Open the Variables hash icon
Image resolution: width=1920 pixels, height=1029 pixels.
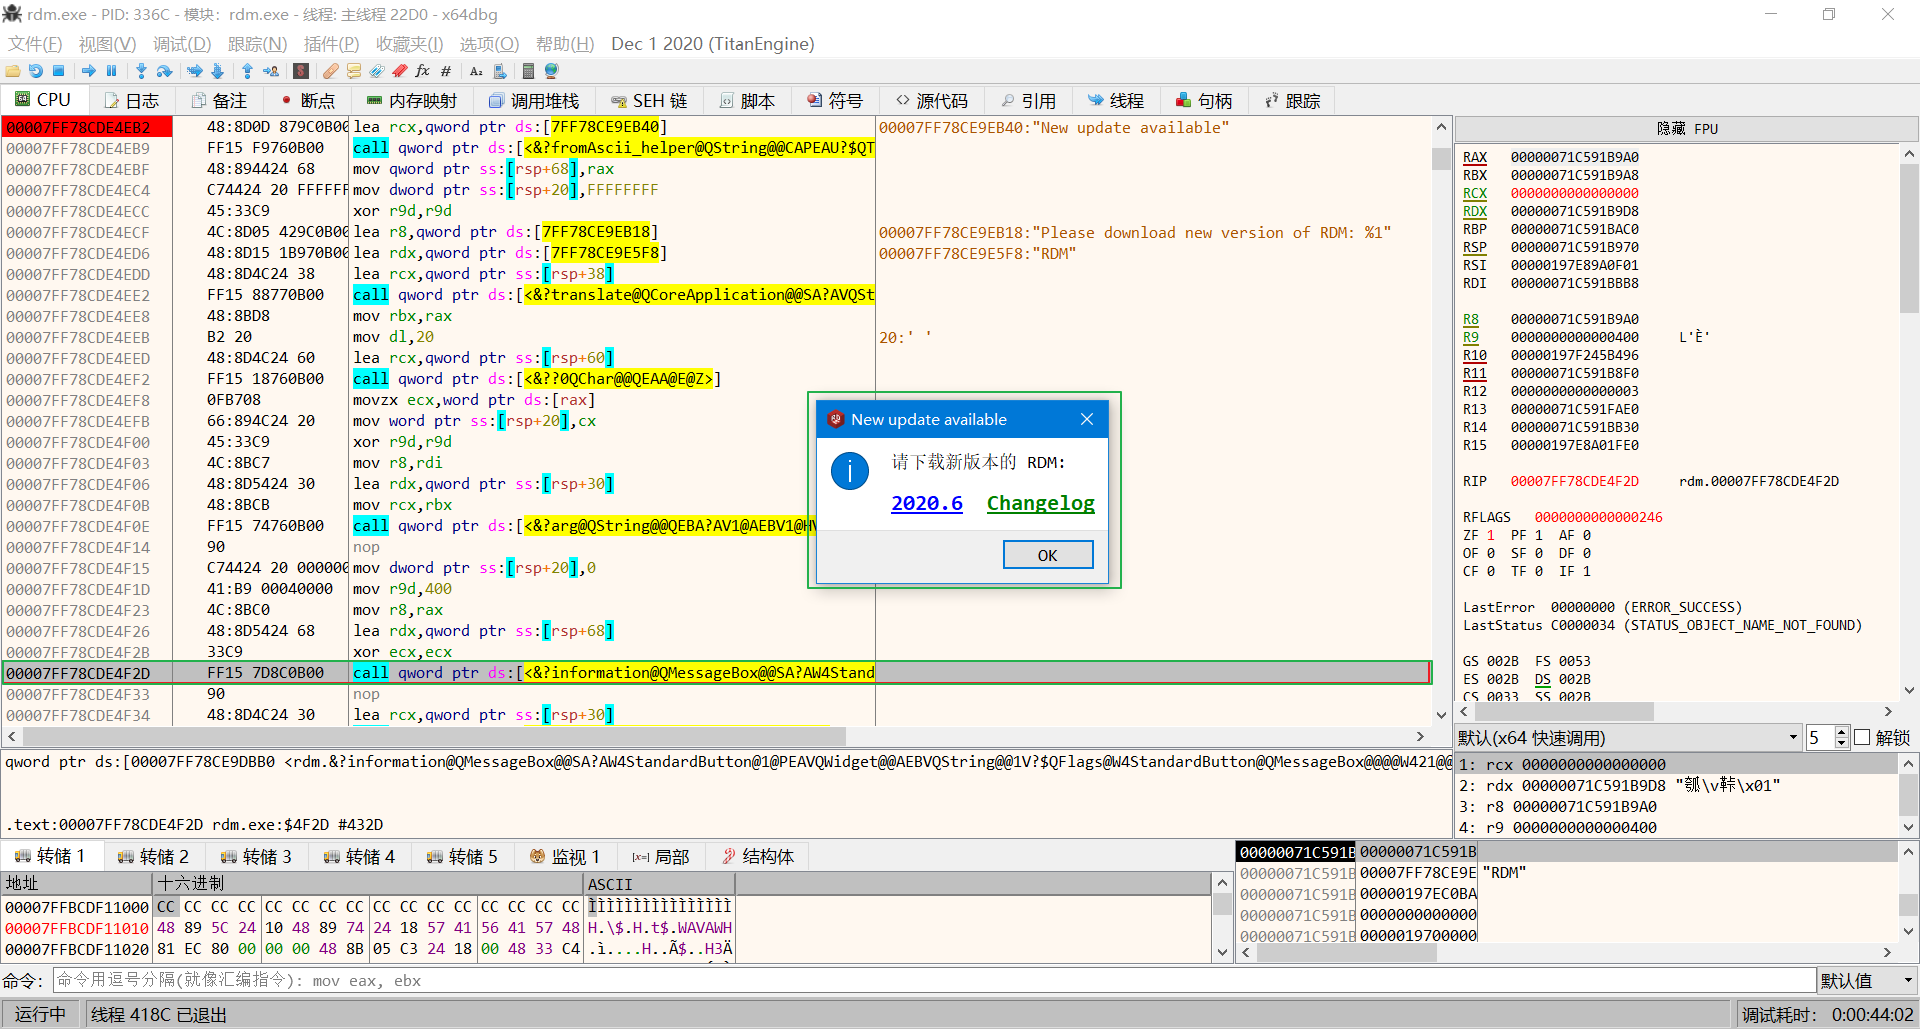[x=446, y=71]
